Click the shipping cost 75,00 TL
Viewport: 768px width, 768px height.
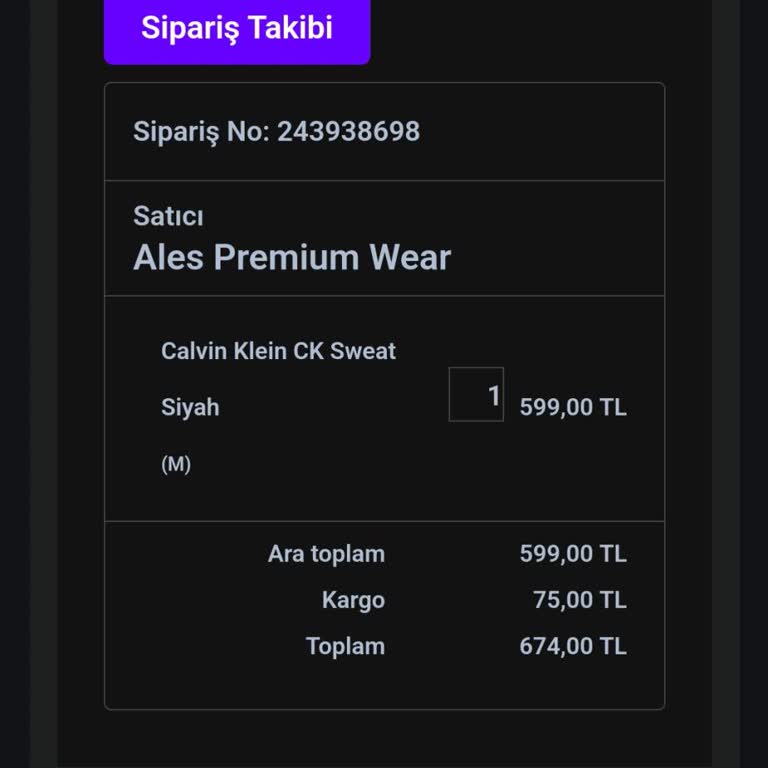click(x=580, y=600)
